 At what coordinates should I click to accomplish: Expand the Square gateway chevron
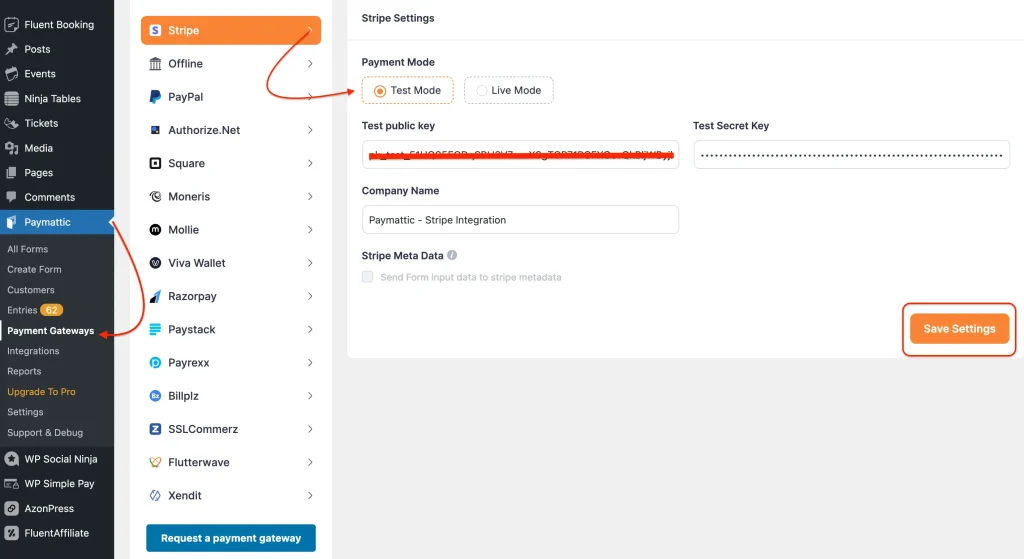point(310,163)
